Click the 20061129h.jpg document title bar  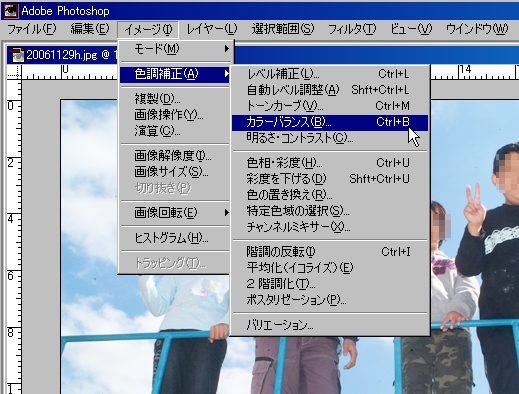tap(263, 55)
